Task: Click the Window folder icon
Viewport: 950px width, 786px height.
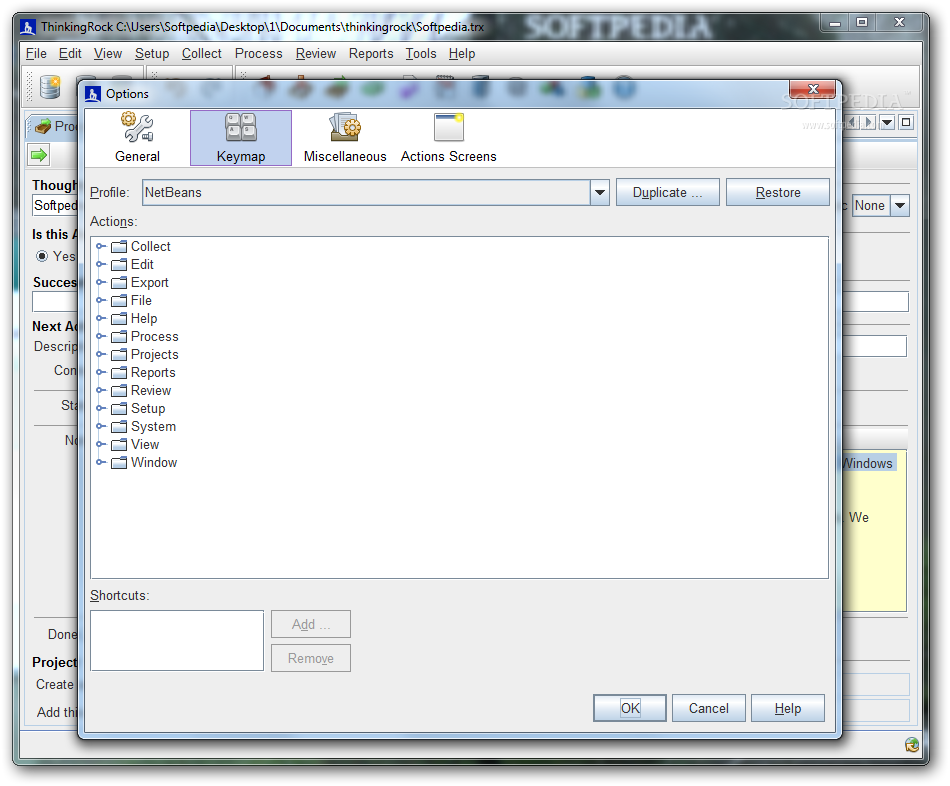Action: pyautogui.click(x=119, y=463)
